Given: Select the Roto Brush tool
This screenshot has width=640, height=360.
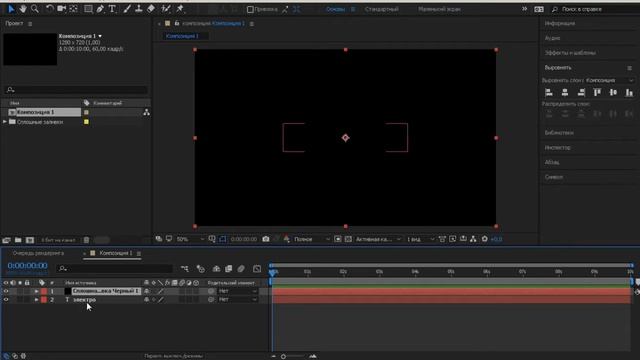Looking at the screenshot, I should click(166, 9).
